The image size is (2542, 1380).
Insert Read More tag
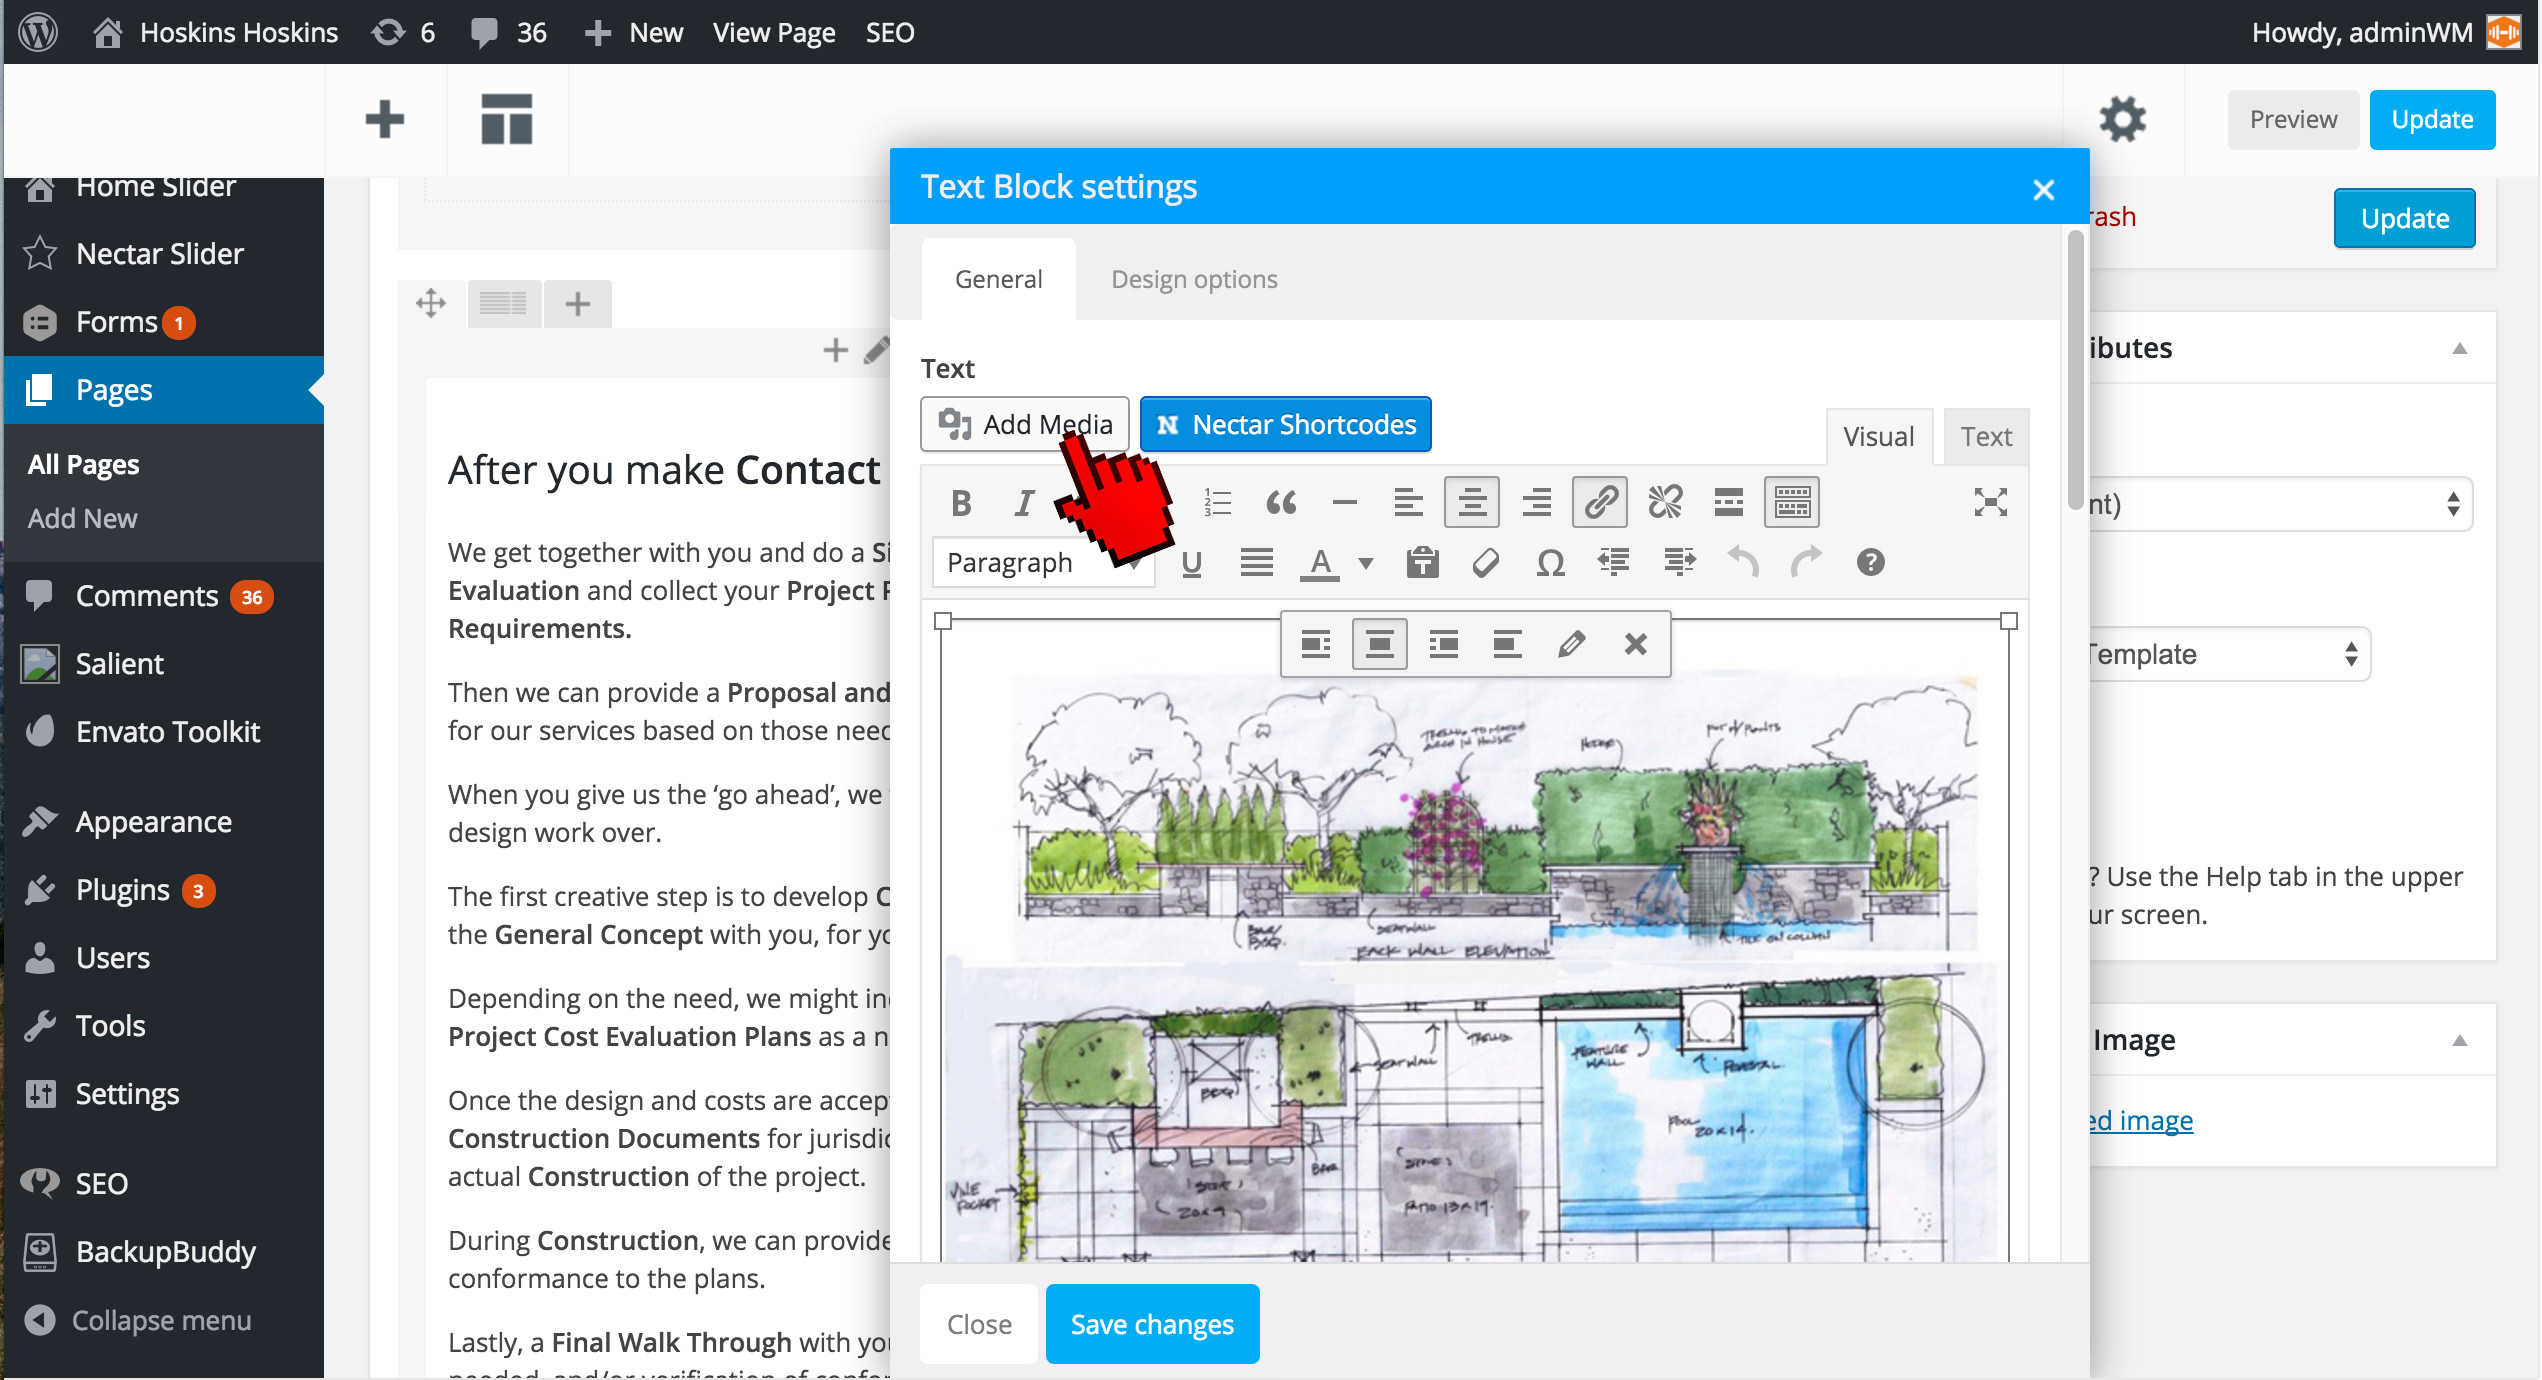tap(1728, 502)
